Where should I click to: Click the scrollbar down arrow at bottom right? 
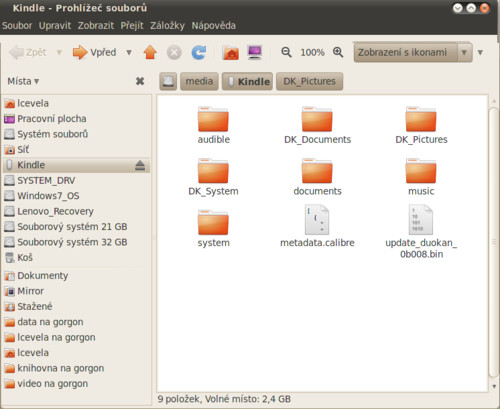click(494, 386)
